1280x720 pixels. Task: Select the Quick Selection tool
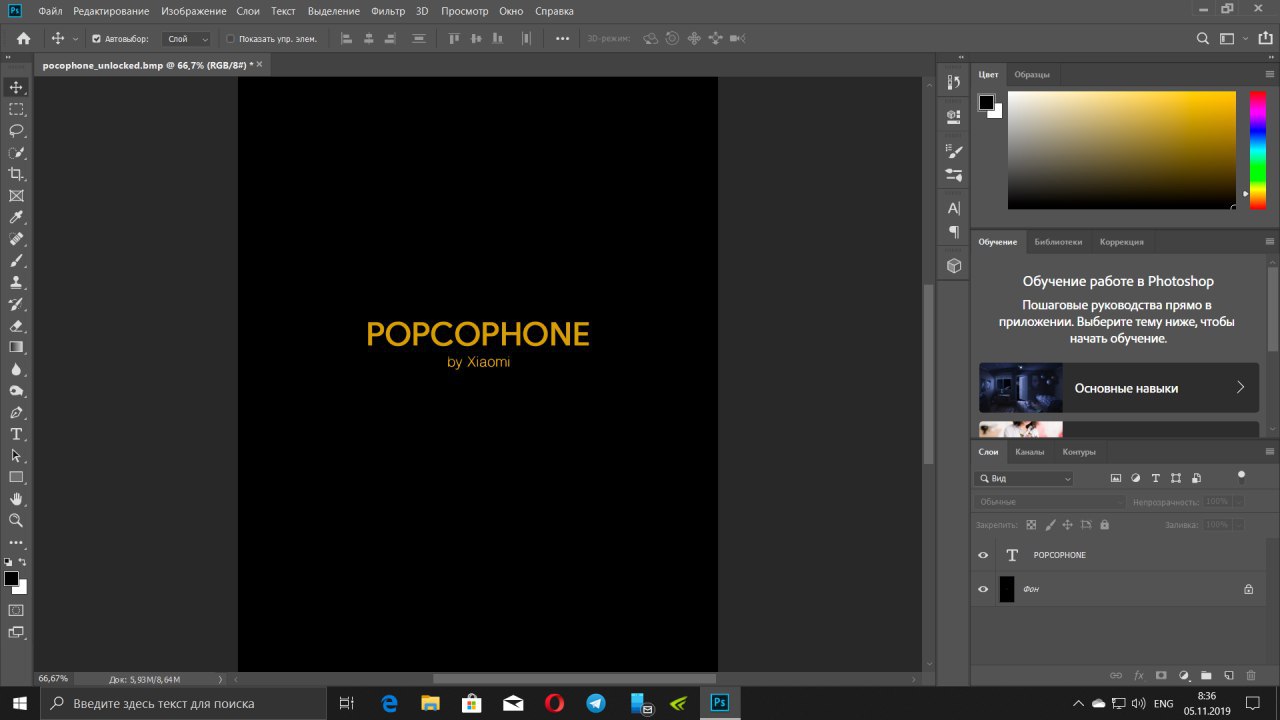click(x=16, y=153)
